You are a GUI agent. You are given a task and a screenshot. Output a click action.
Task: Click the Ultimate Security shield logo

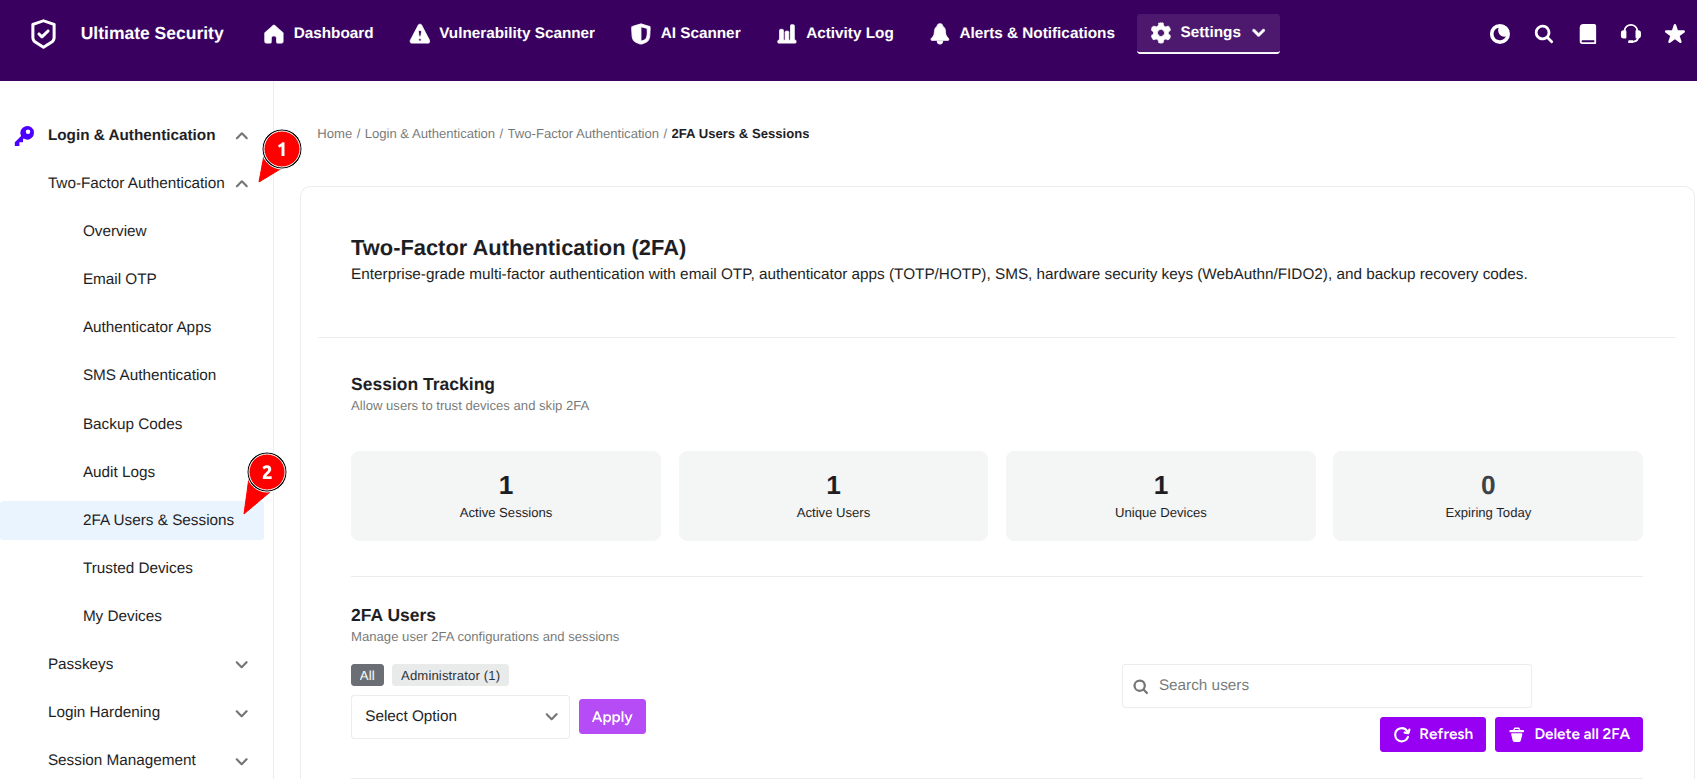tap(43, 34)
